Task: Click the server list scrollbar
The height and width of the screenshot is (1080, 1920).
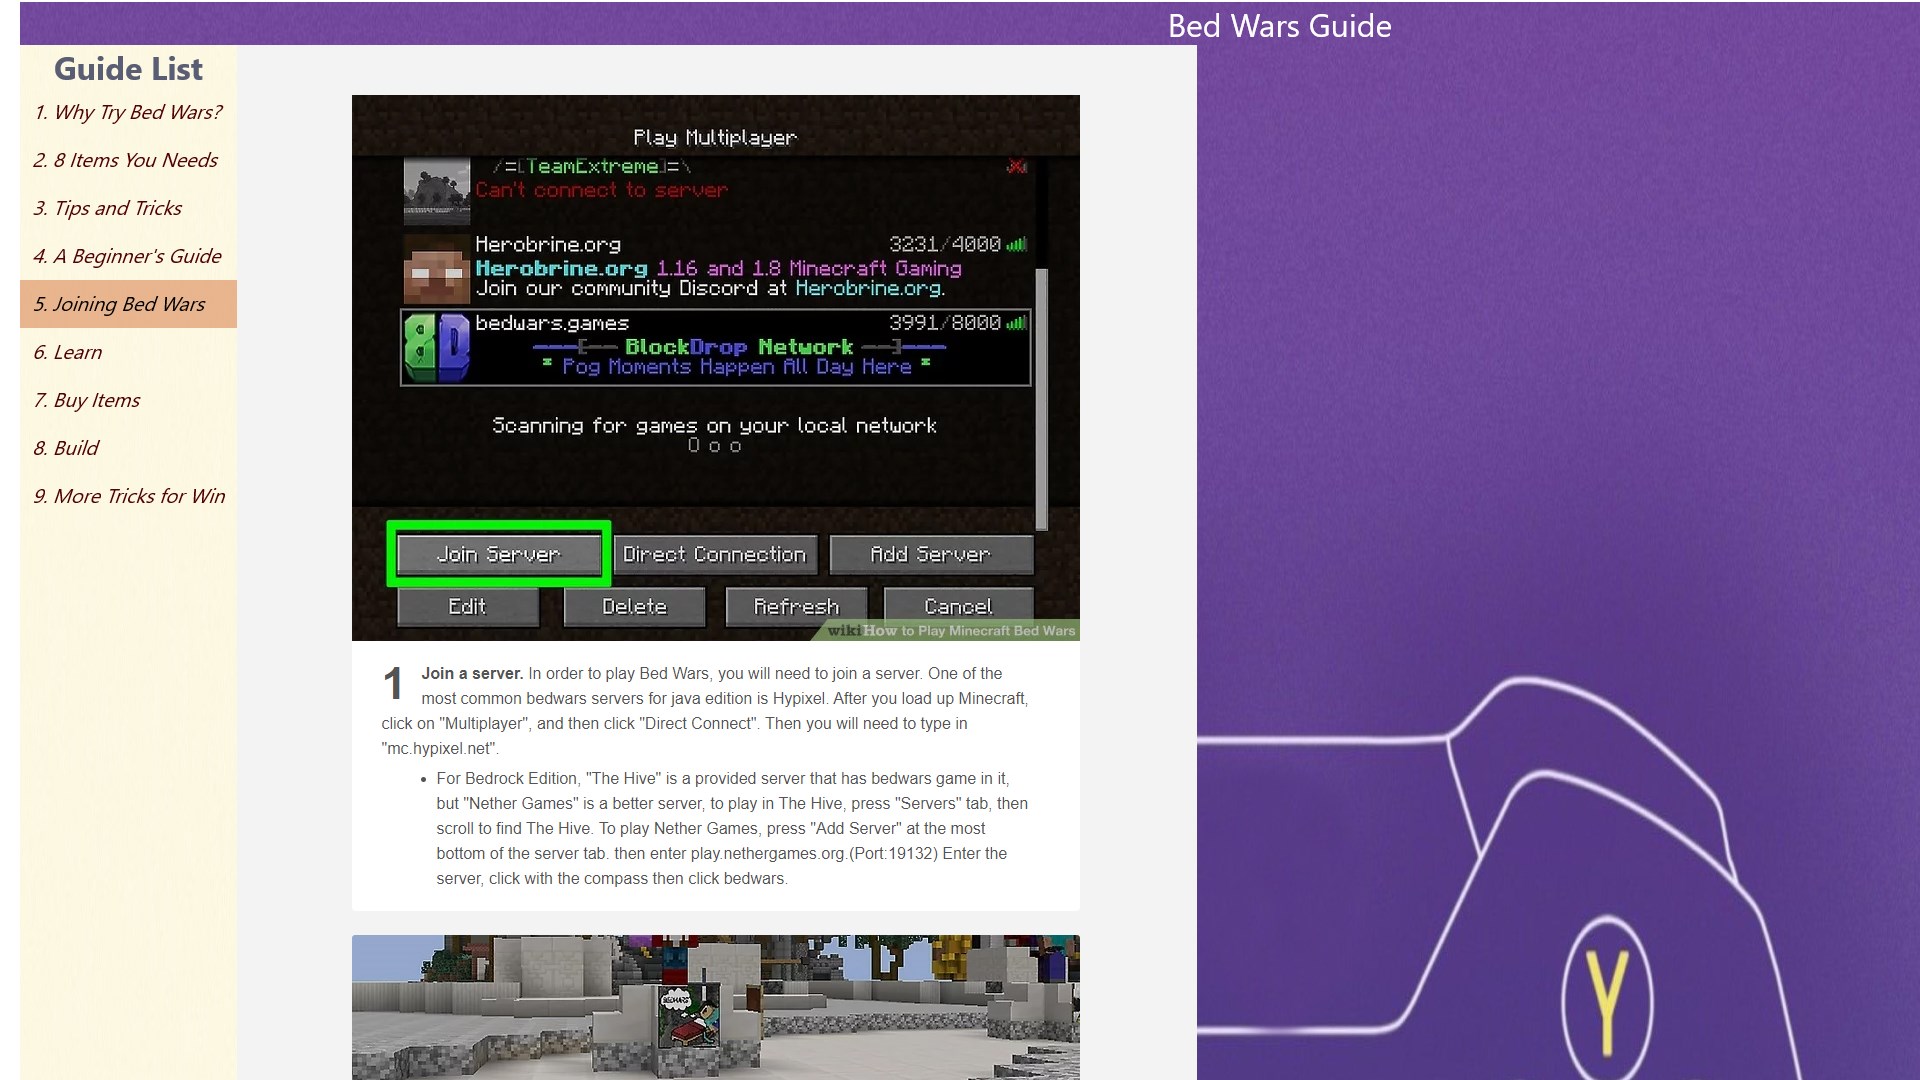Action: click(1041, 398)
